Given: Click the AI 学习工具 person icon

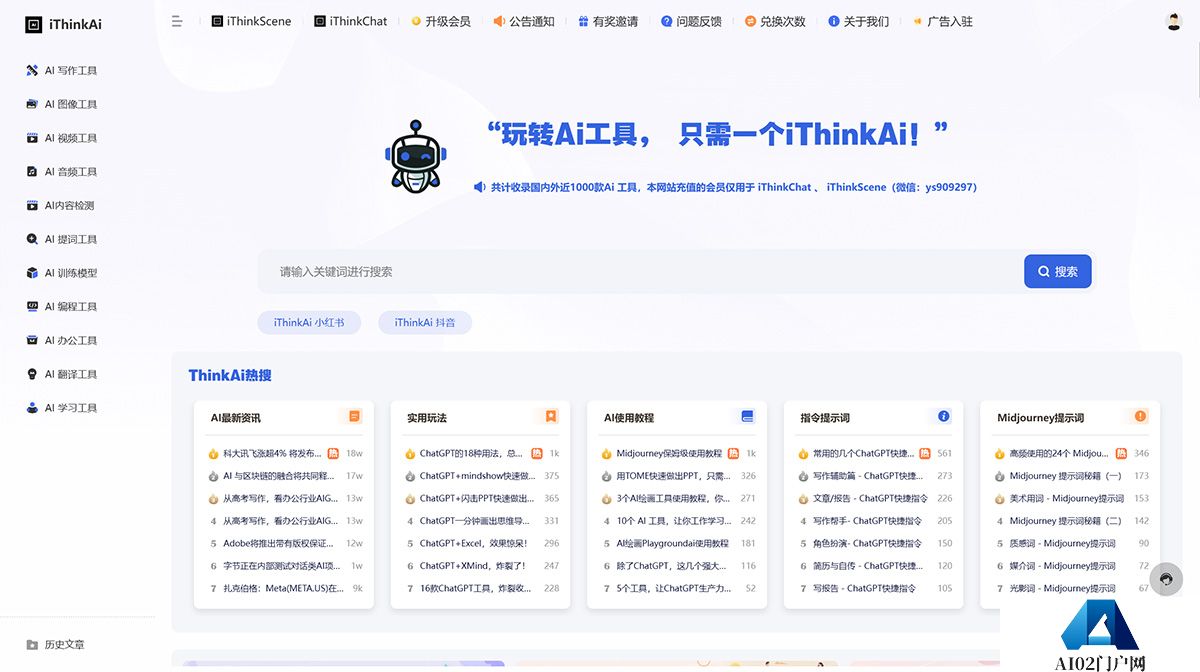Looking at the screenshot, I should pos(33,408).
